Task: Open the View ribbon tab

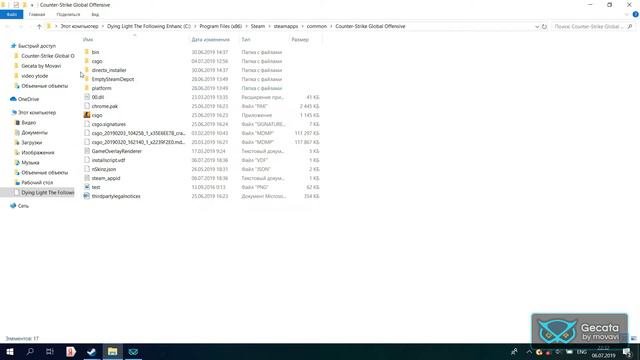Action: (95, 14)
